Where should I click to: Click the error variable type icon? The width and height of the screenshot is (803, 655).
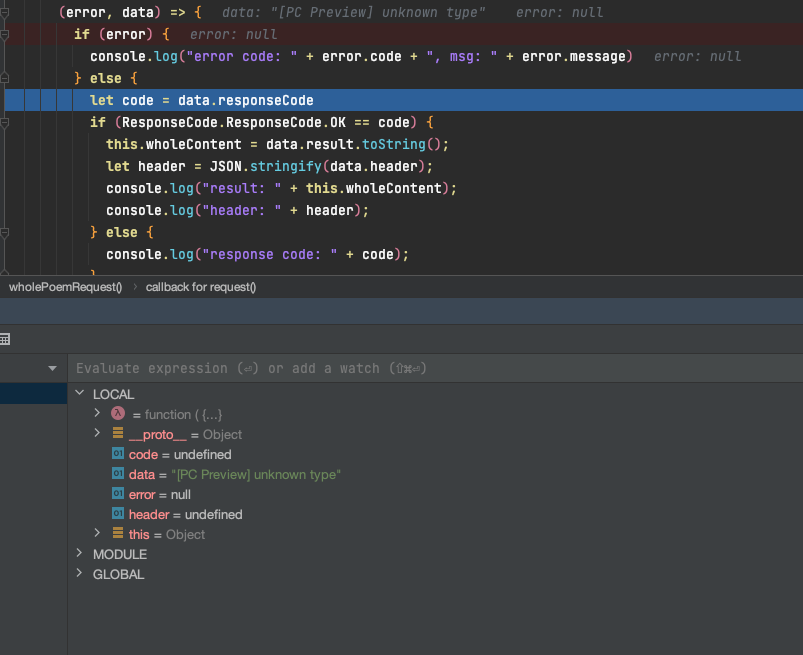(118, 493)
